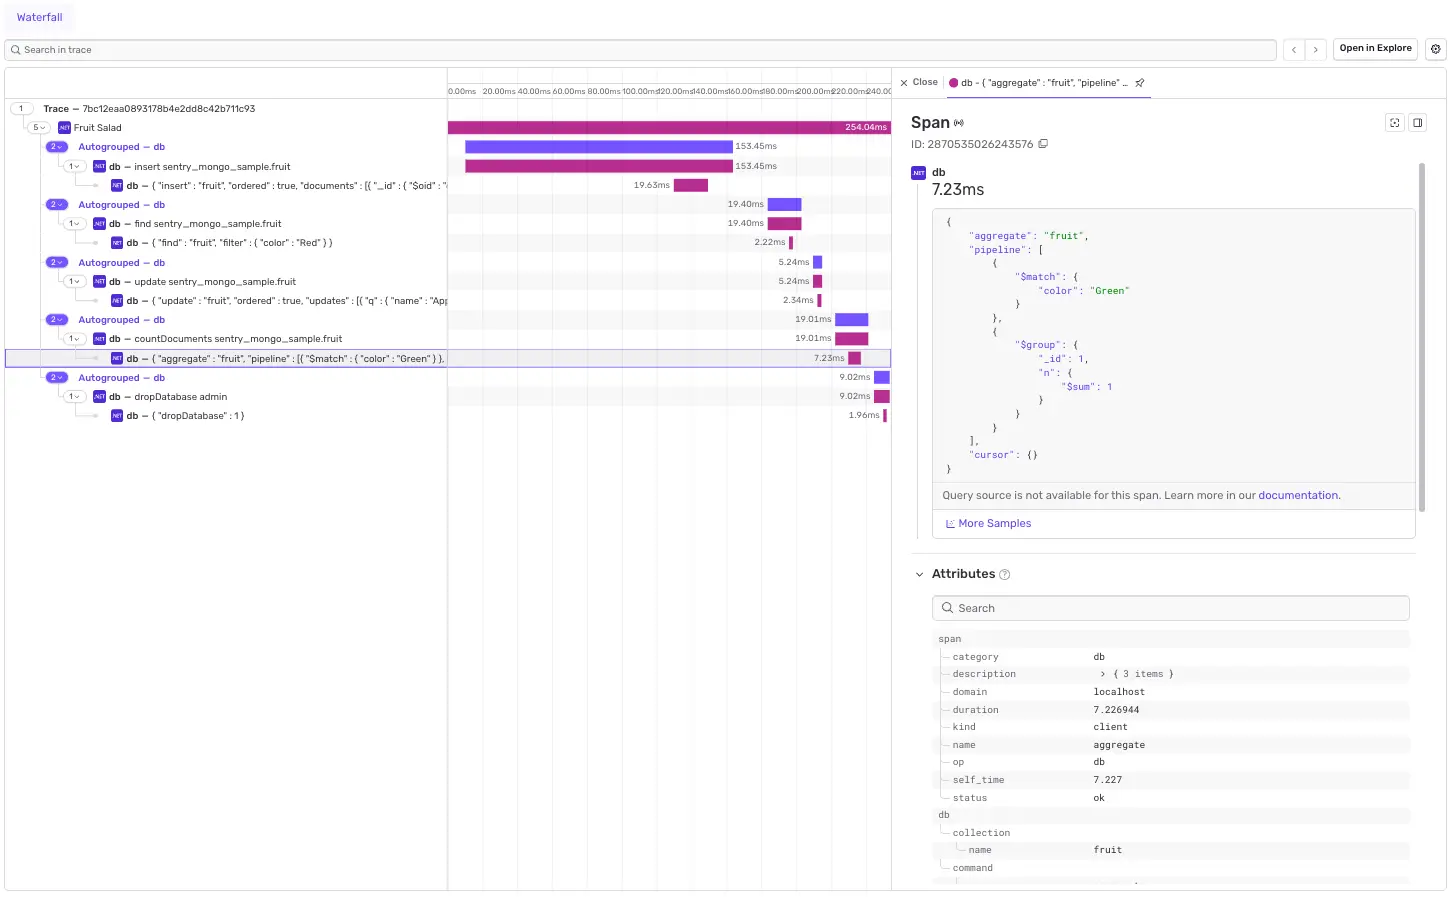The height and width of the screenshot is (897, 1452).
Task: Click the magnifier icon in Search in trace
Action: tap(16, 50)
